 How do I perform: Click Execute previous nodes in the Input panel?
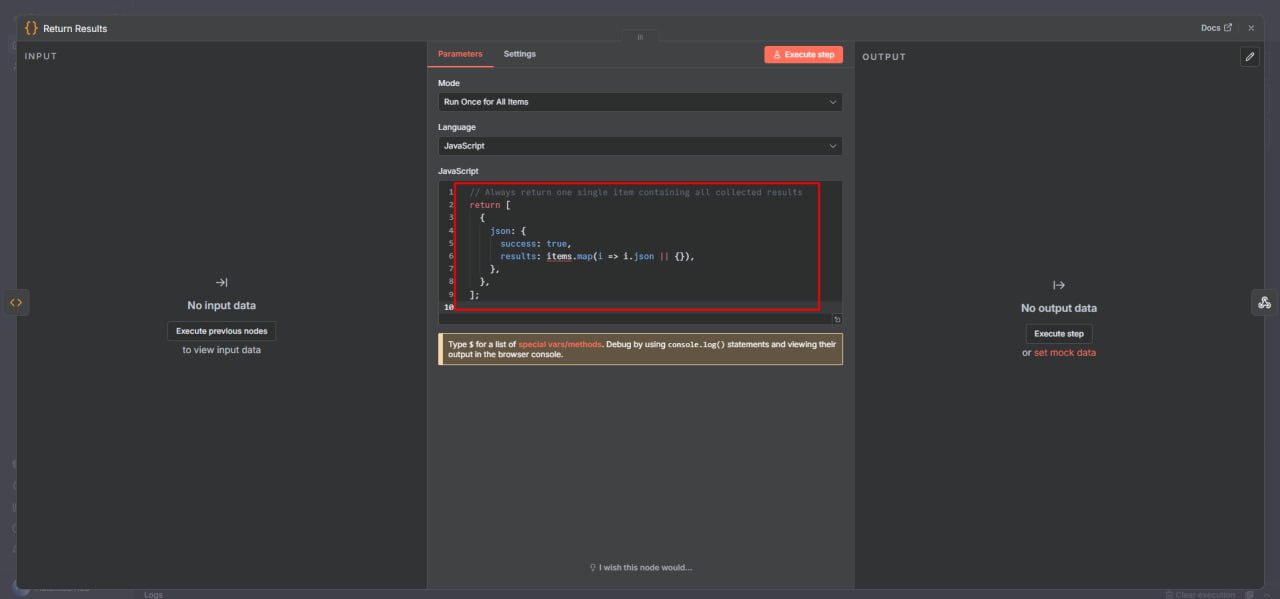[221, 330]
